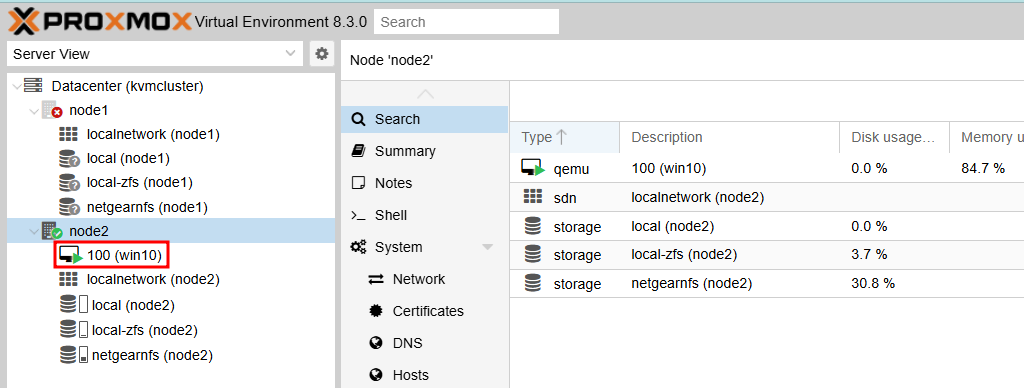This screenshot has height=388, width=1024.
Task: Sort by the Description column header
Action: tap(729, 137)
